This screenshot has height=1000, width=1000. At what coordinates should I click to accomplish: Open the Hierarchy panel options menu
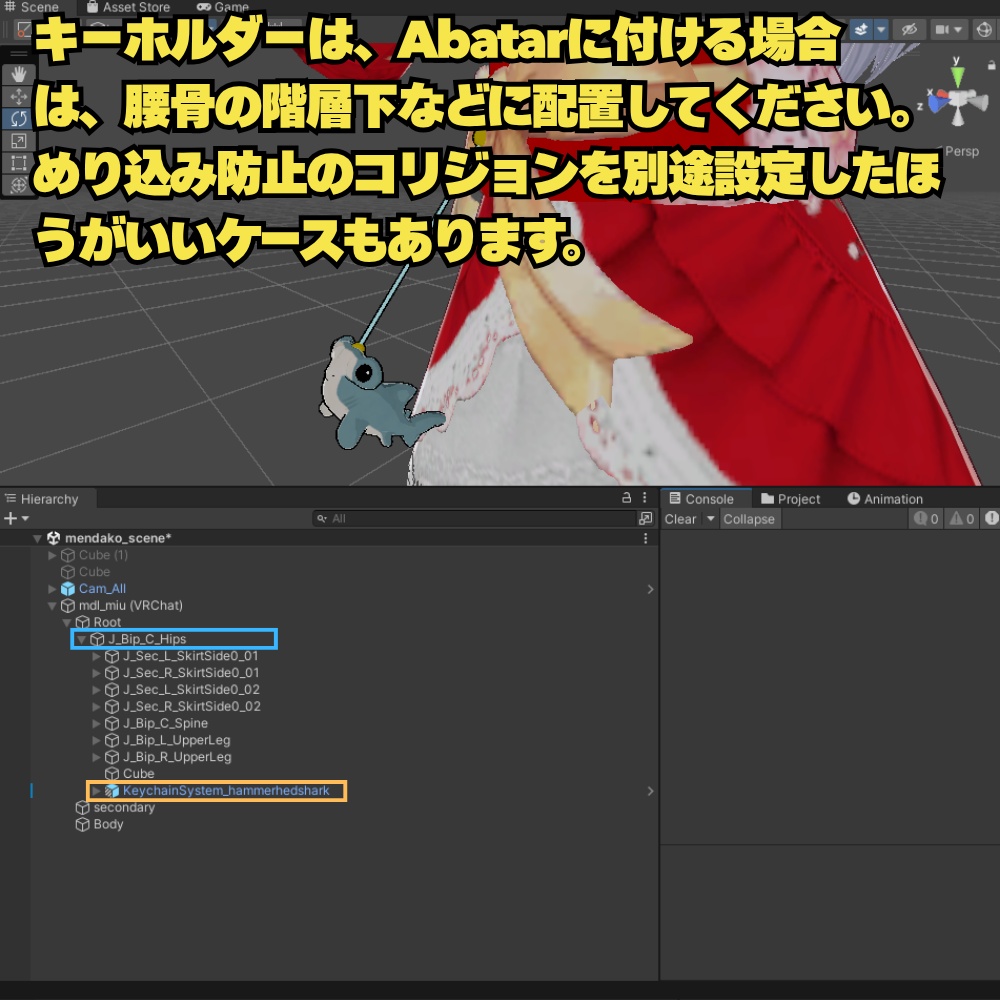click(645, 497)
